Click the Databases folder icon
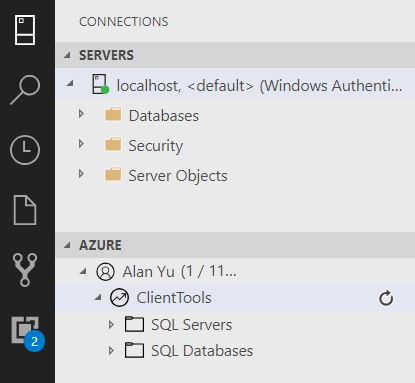Image resolution: width=415 pixels, height=383 pixels. click(x=113, y=115)
